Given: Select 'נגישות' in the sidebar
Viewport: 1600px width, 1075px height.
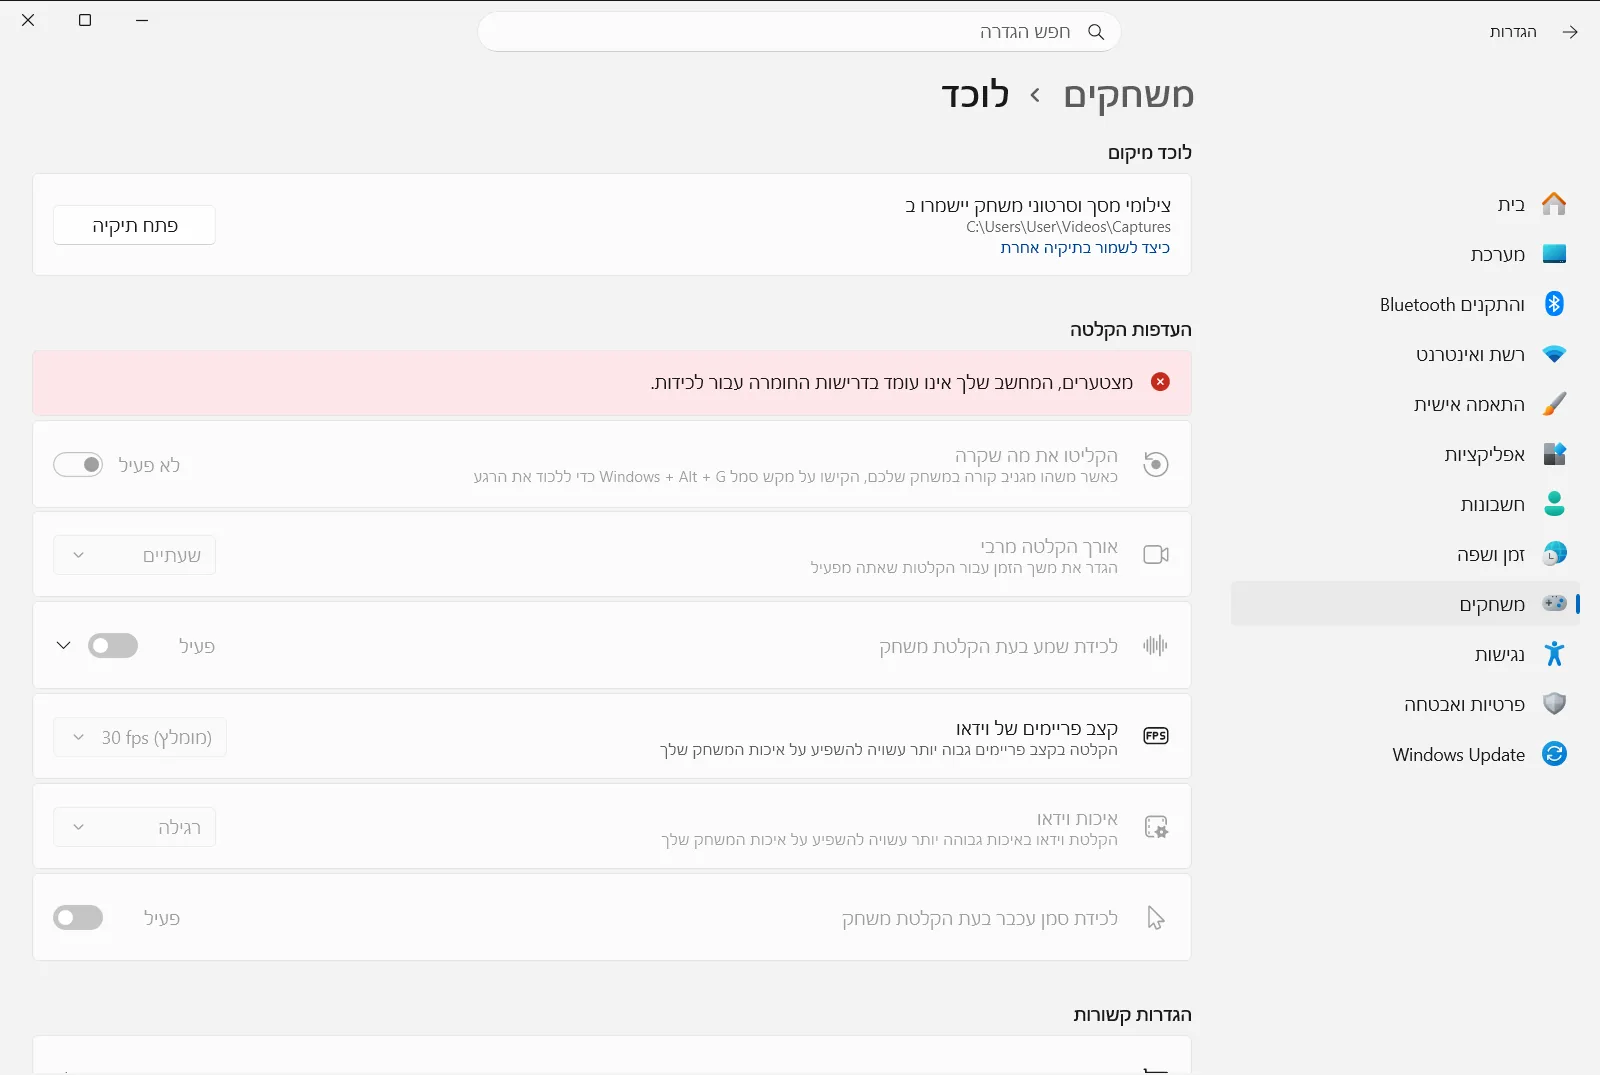Looking at the screenshot, I should pos(1406,654).
